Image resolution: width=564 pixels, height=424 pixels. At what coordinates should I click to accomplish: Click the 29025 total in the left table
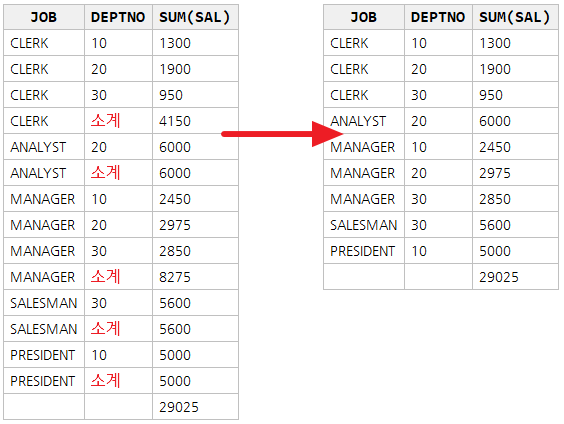179,407
